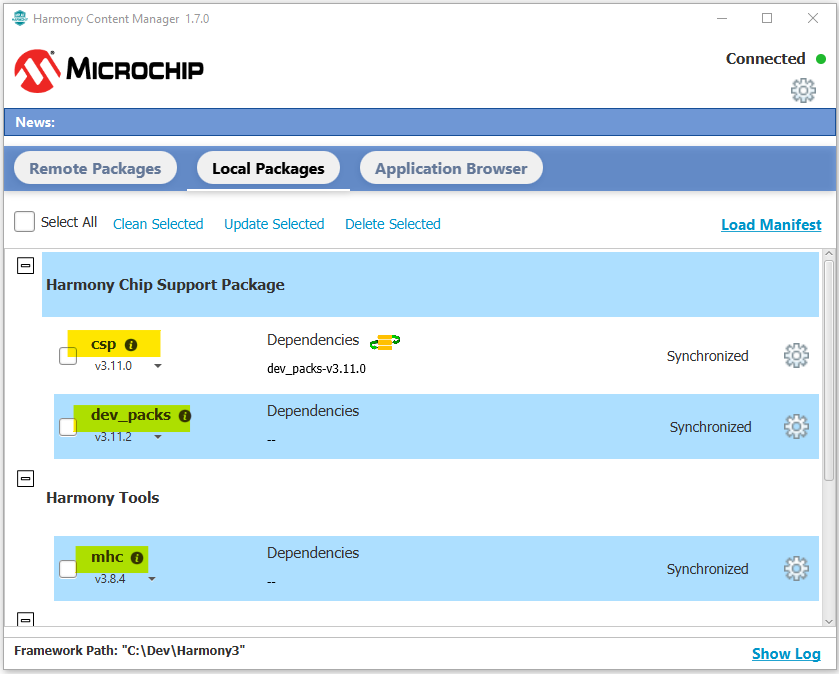Click the mhc row Synchronized status
The height and width of the screenshot is (674, 839).
point(707,569)
